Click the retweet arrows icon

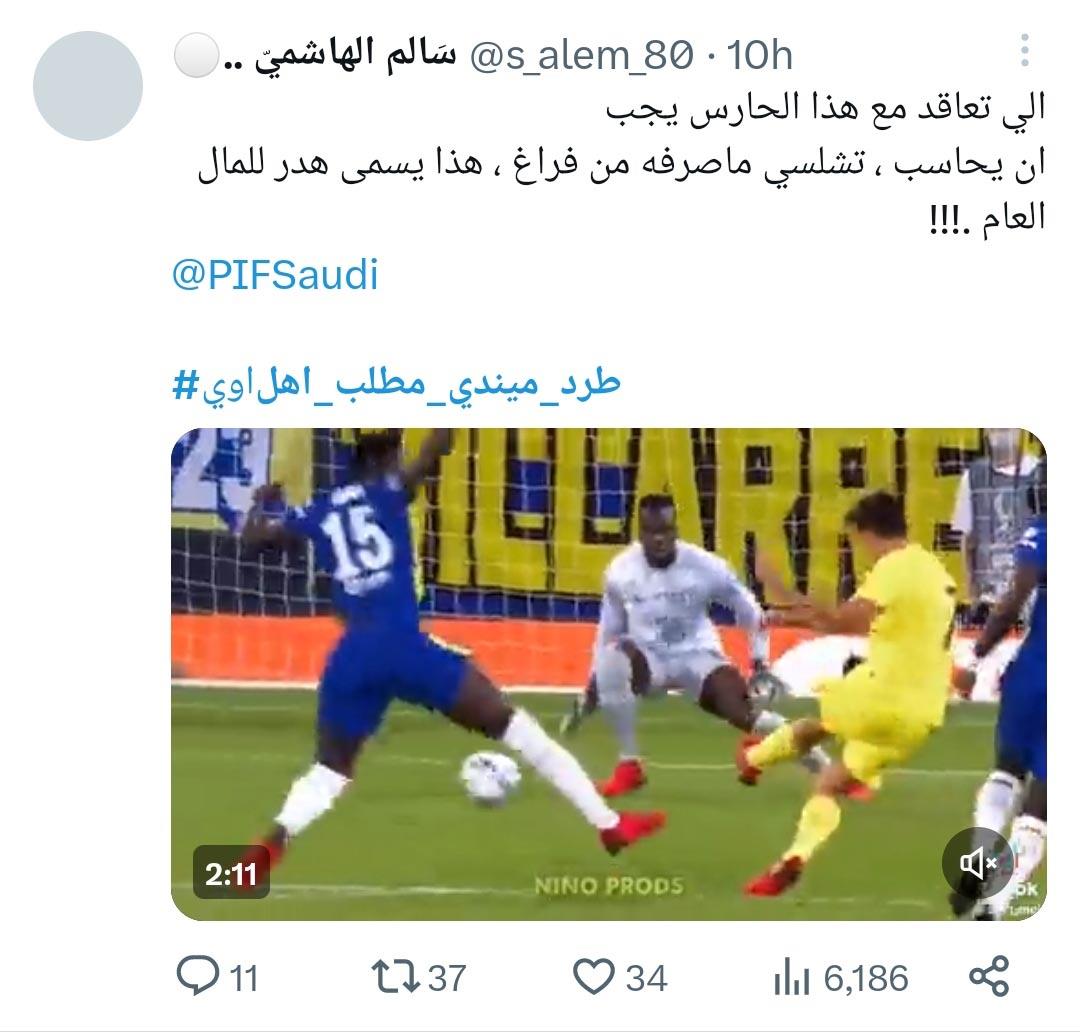point(395,977)
